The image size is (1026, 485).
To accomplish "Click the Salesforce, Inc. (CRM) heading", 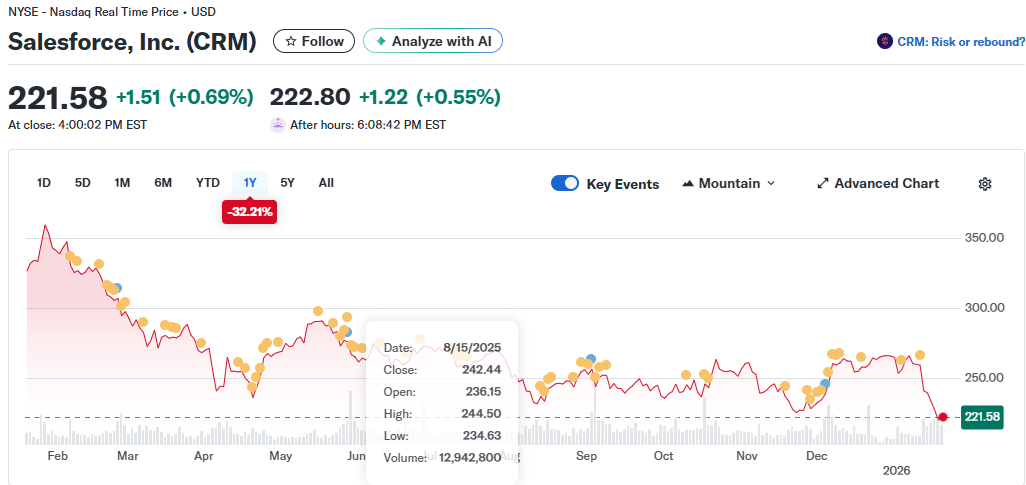I will click(x=132, y=41).
